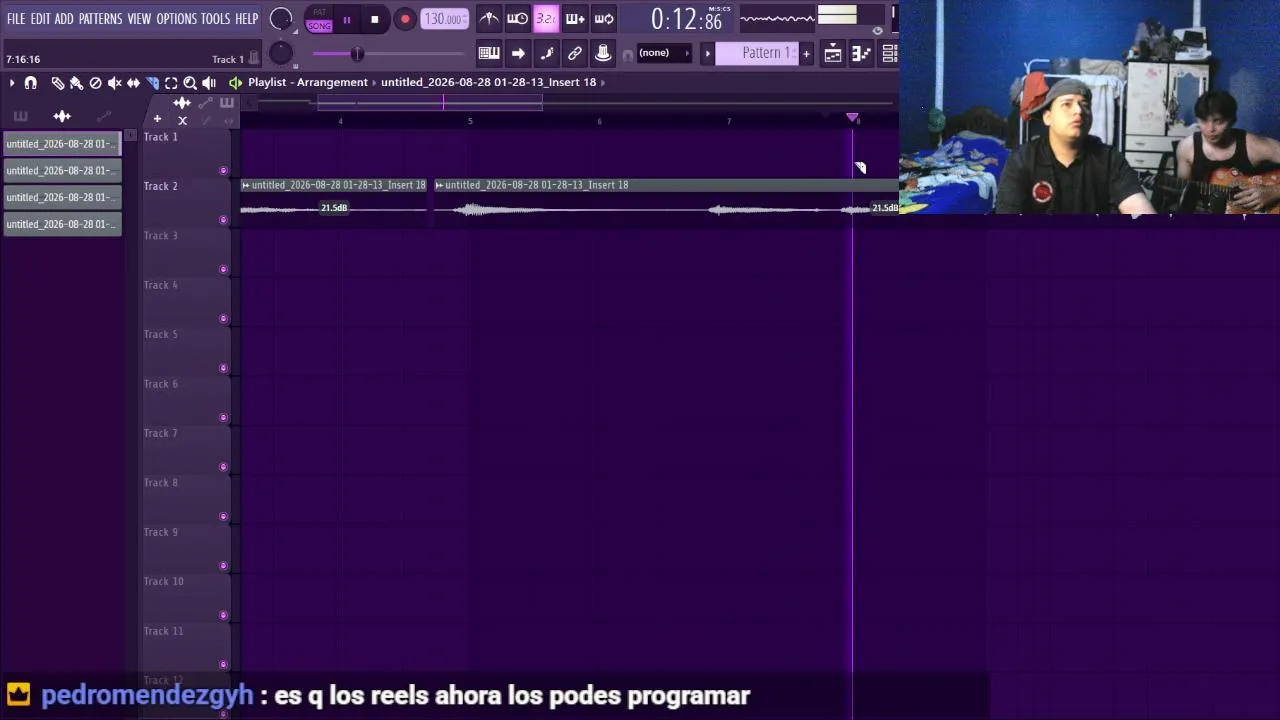Click the master pitch knob
This screenshot has width=1280, height=720.
click(281, 53)
